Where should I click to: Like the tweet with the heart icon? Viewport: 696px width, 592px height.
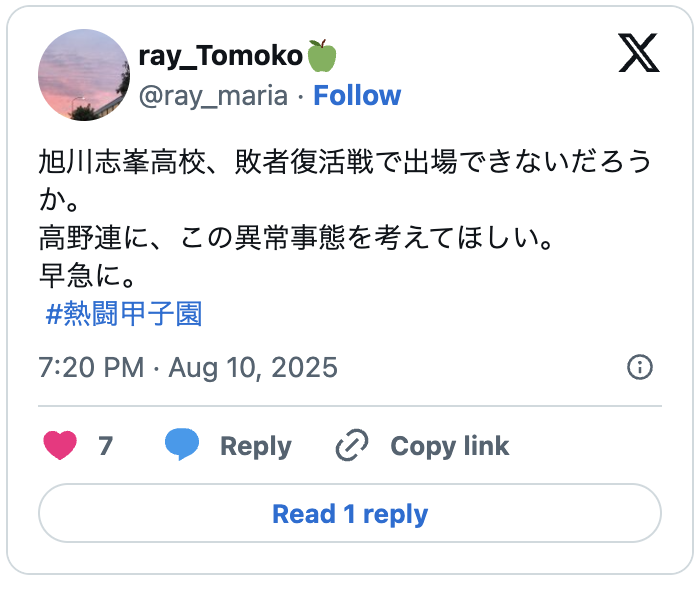60,446
